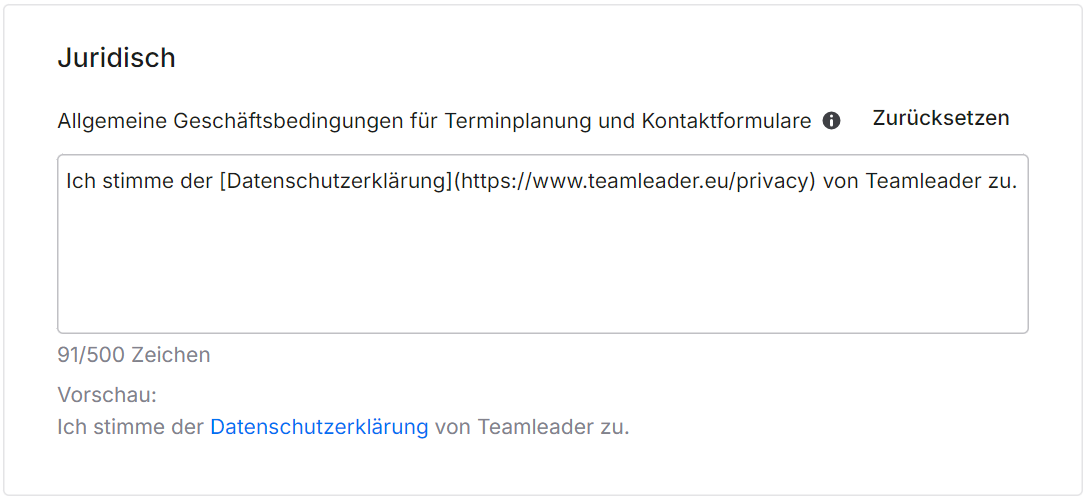This screenshot has width=1087, height=498.
Task: Click the word Terminplanung in the field label
Action: pos(516,121)
